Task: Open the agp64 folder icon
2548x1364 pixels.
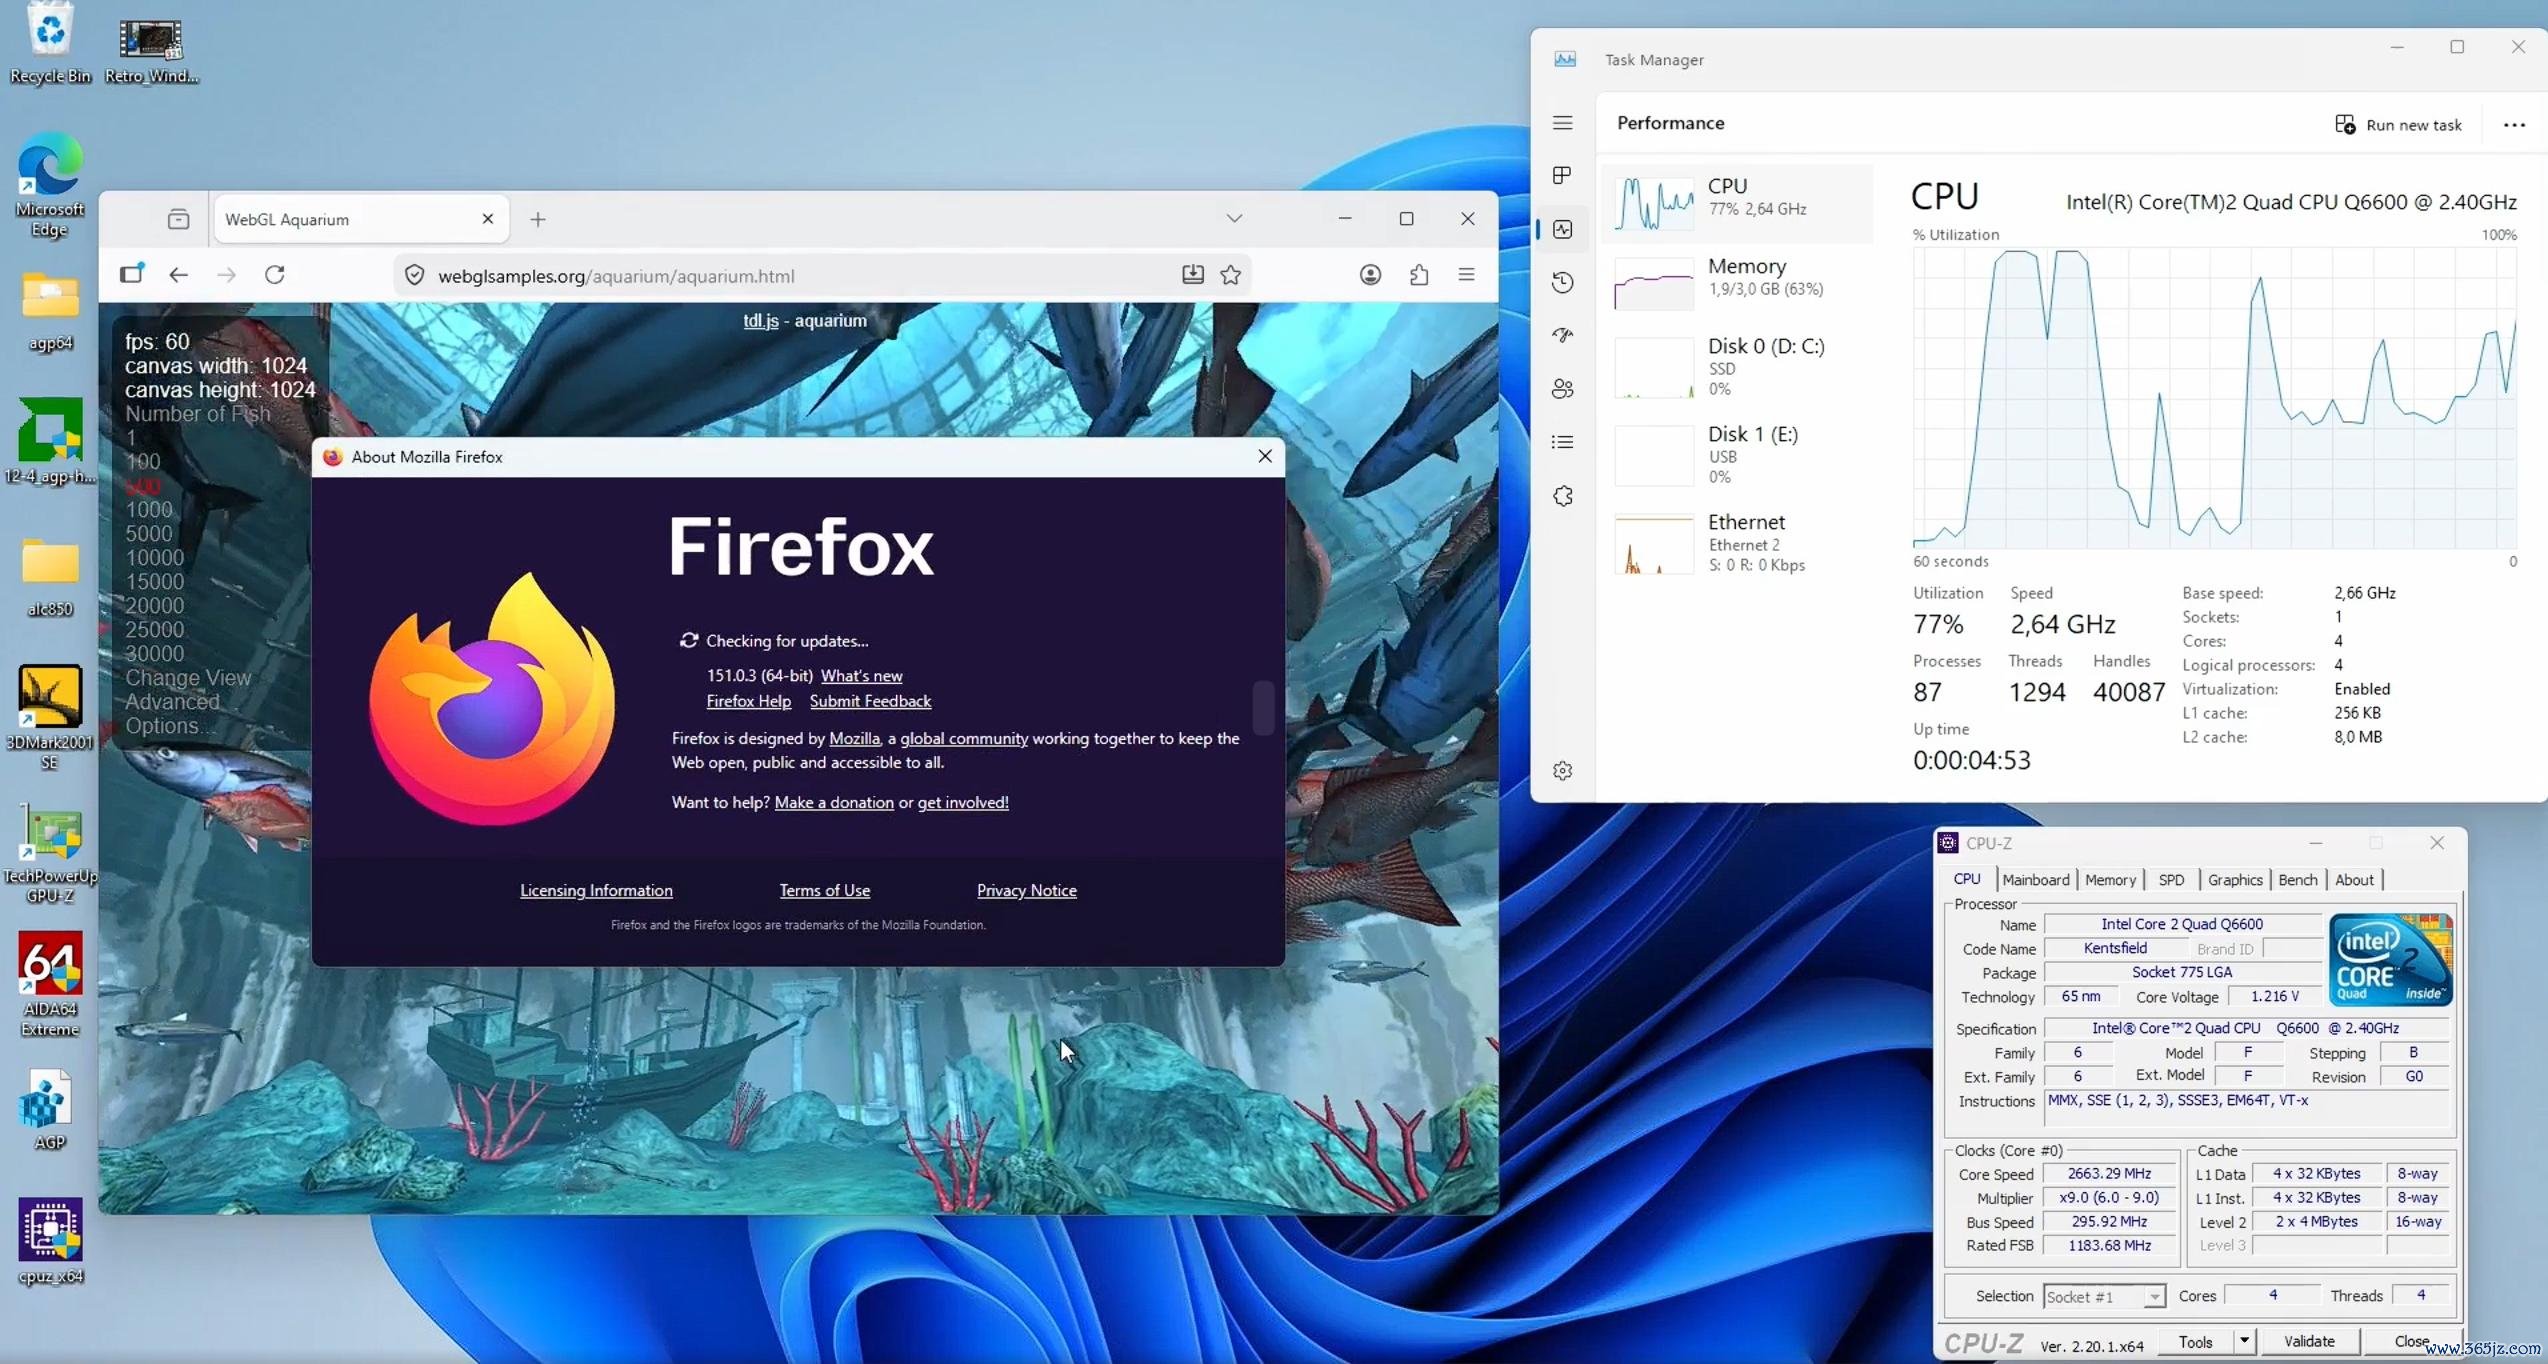Action: coord(50,311)
